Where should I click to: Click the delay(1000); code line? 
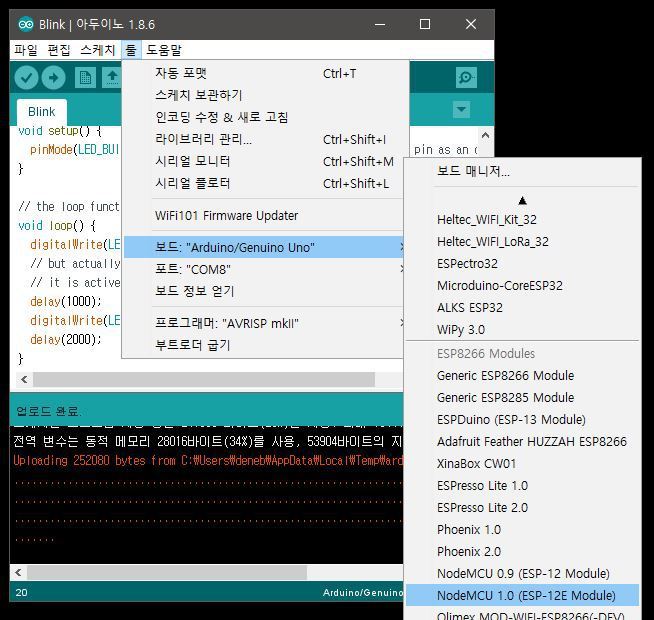pos(65,301)
